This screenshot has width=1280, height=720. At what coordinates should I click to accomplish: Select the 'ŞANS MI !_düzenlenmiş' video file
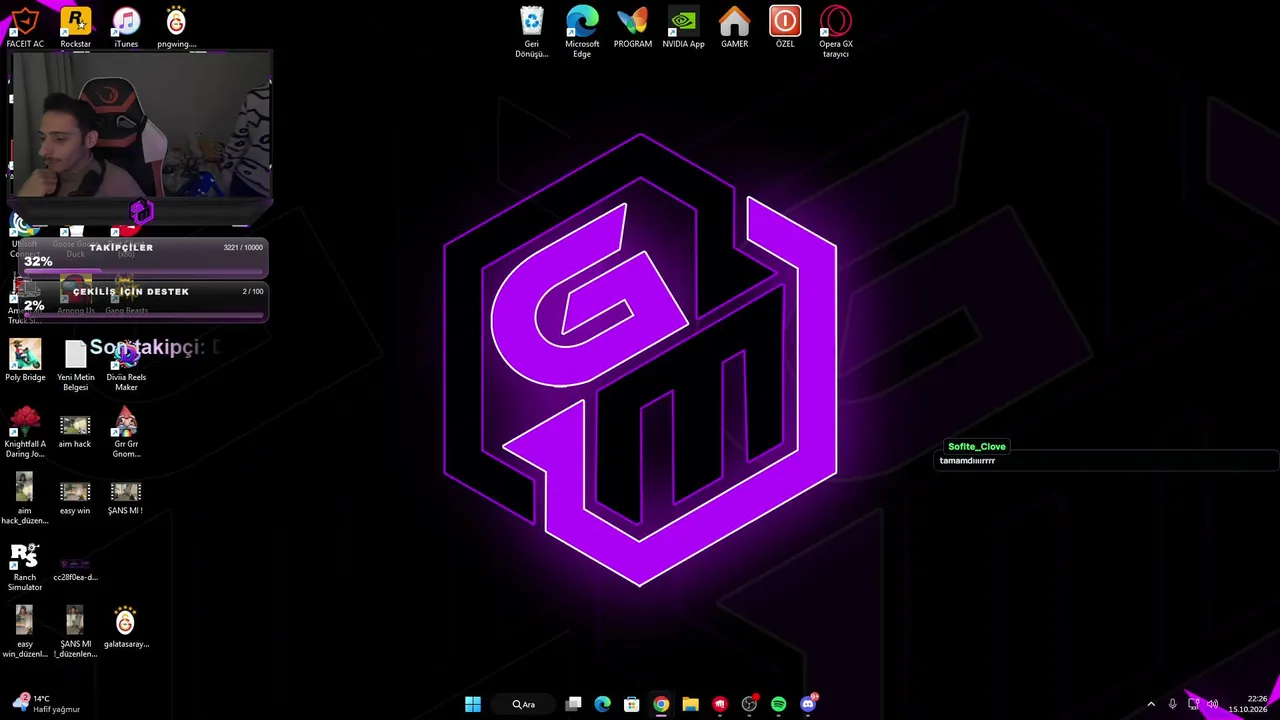pos(75,633)
